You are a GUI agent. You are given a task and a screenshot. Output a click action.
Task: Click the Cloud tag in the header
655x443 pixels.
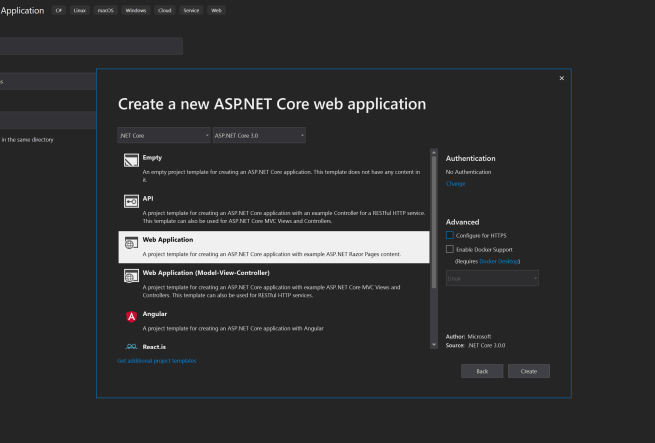(165, 10)
